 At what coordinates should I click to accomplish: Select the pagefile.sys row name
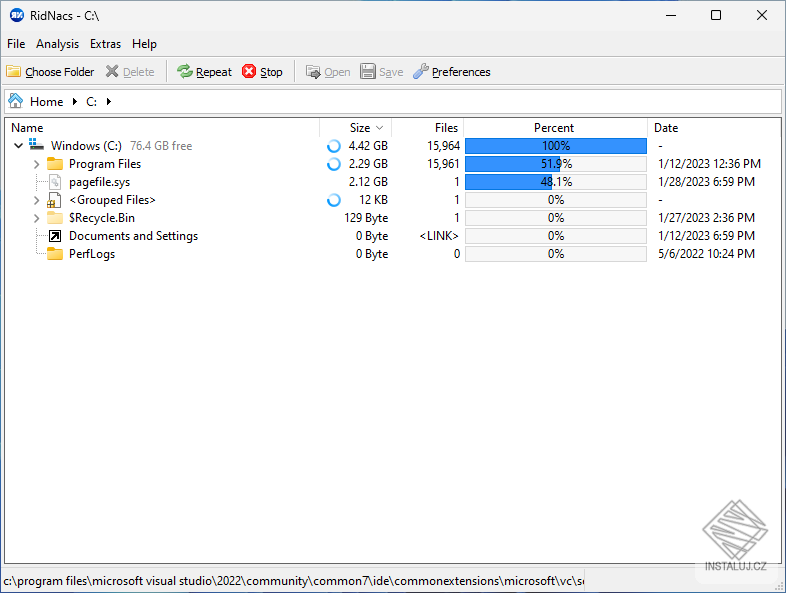coord(99,182)
